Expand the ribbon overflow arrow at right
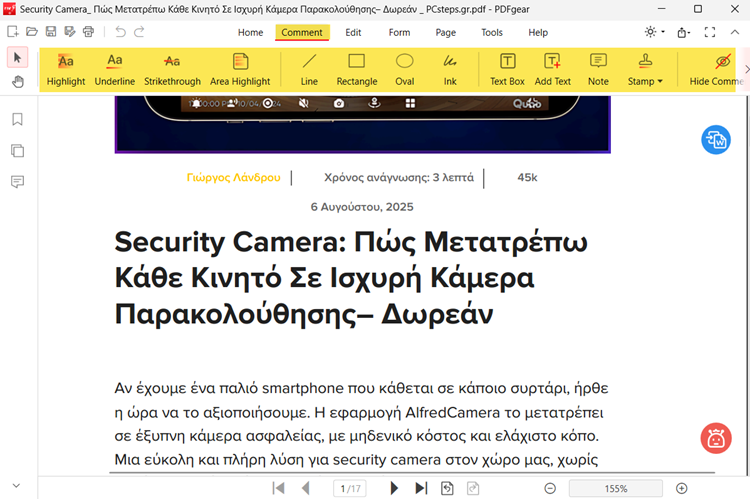 (747, 69)
